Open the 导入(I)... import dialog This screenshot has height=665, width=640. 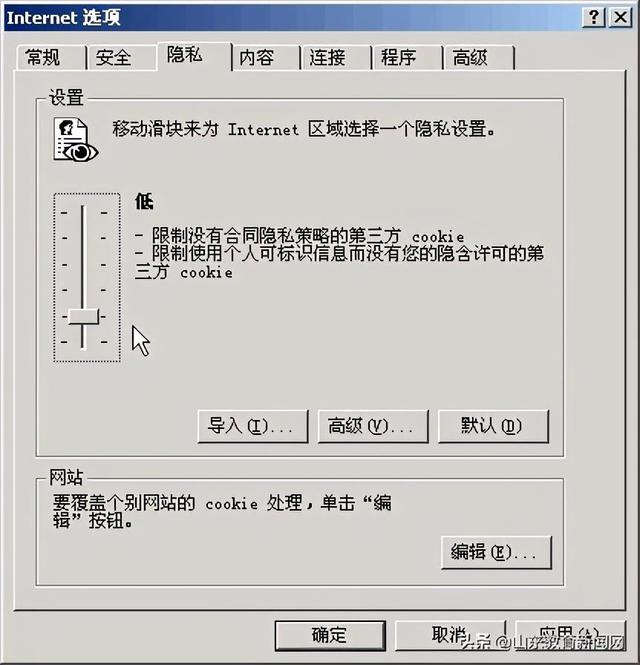[253, 426]
